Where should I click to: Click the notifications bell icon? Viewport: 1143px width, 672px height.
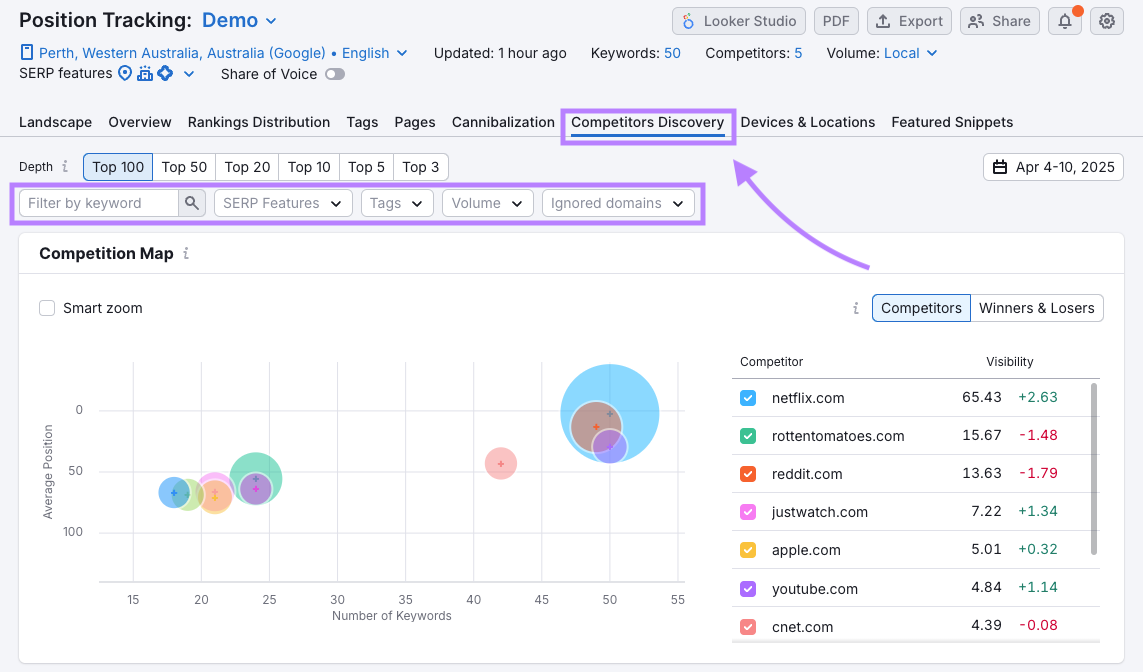click(1065, 21)
